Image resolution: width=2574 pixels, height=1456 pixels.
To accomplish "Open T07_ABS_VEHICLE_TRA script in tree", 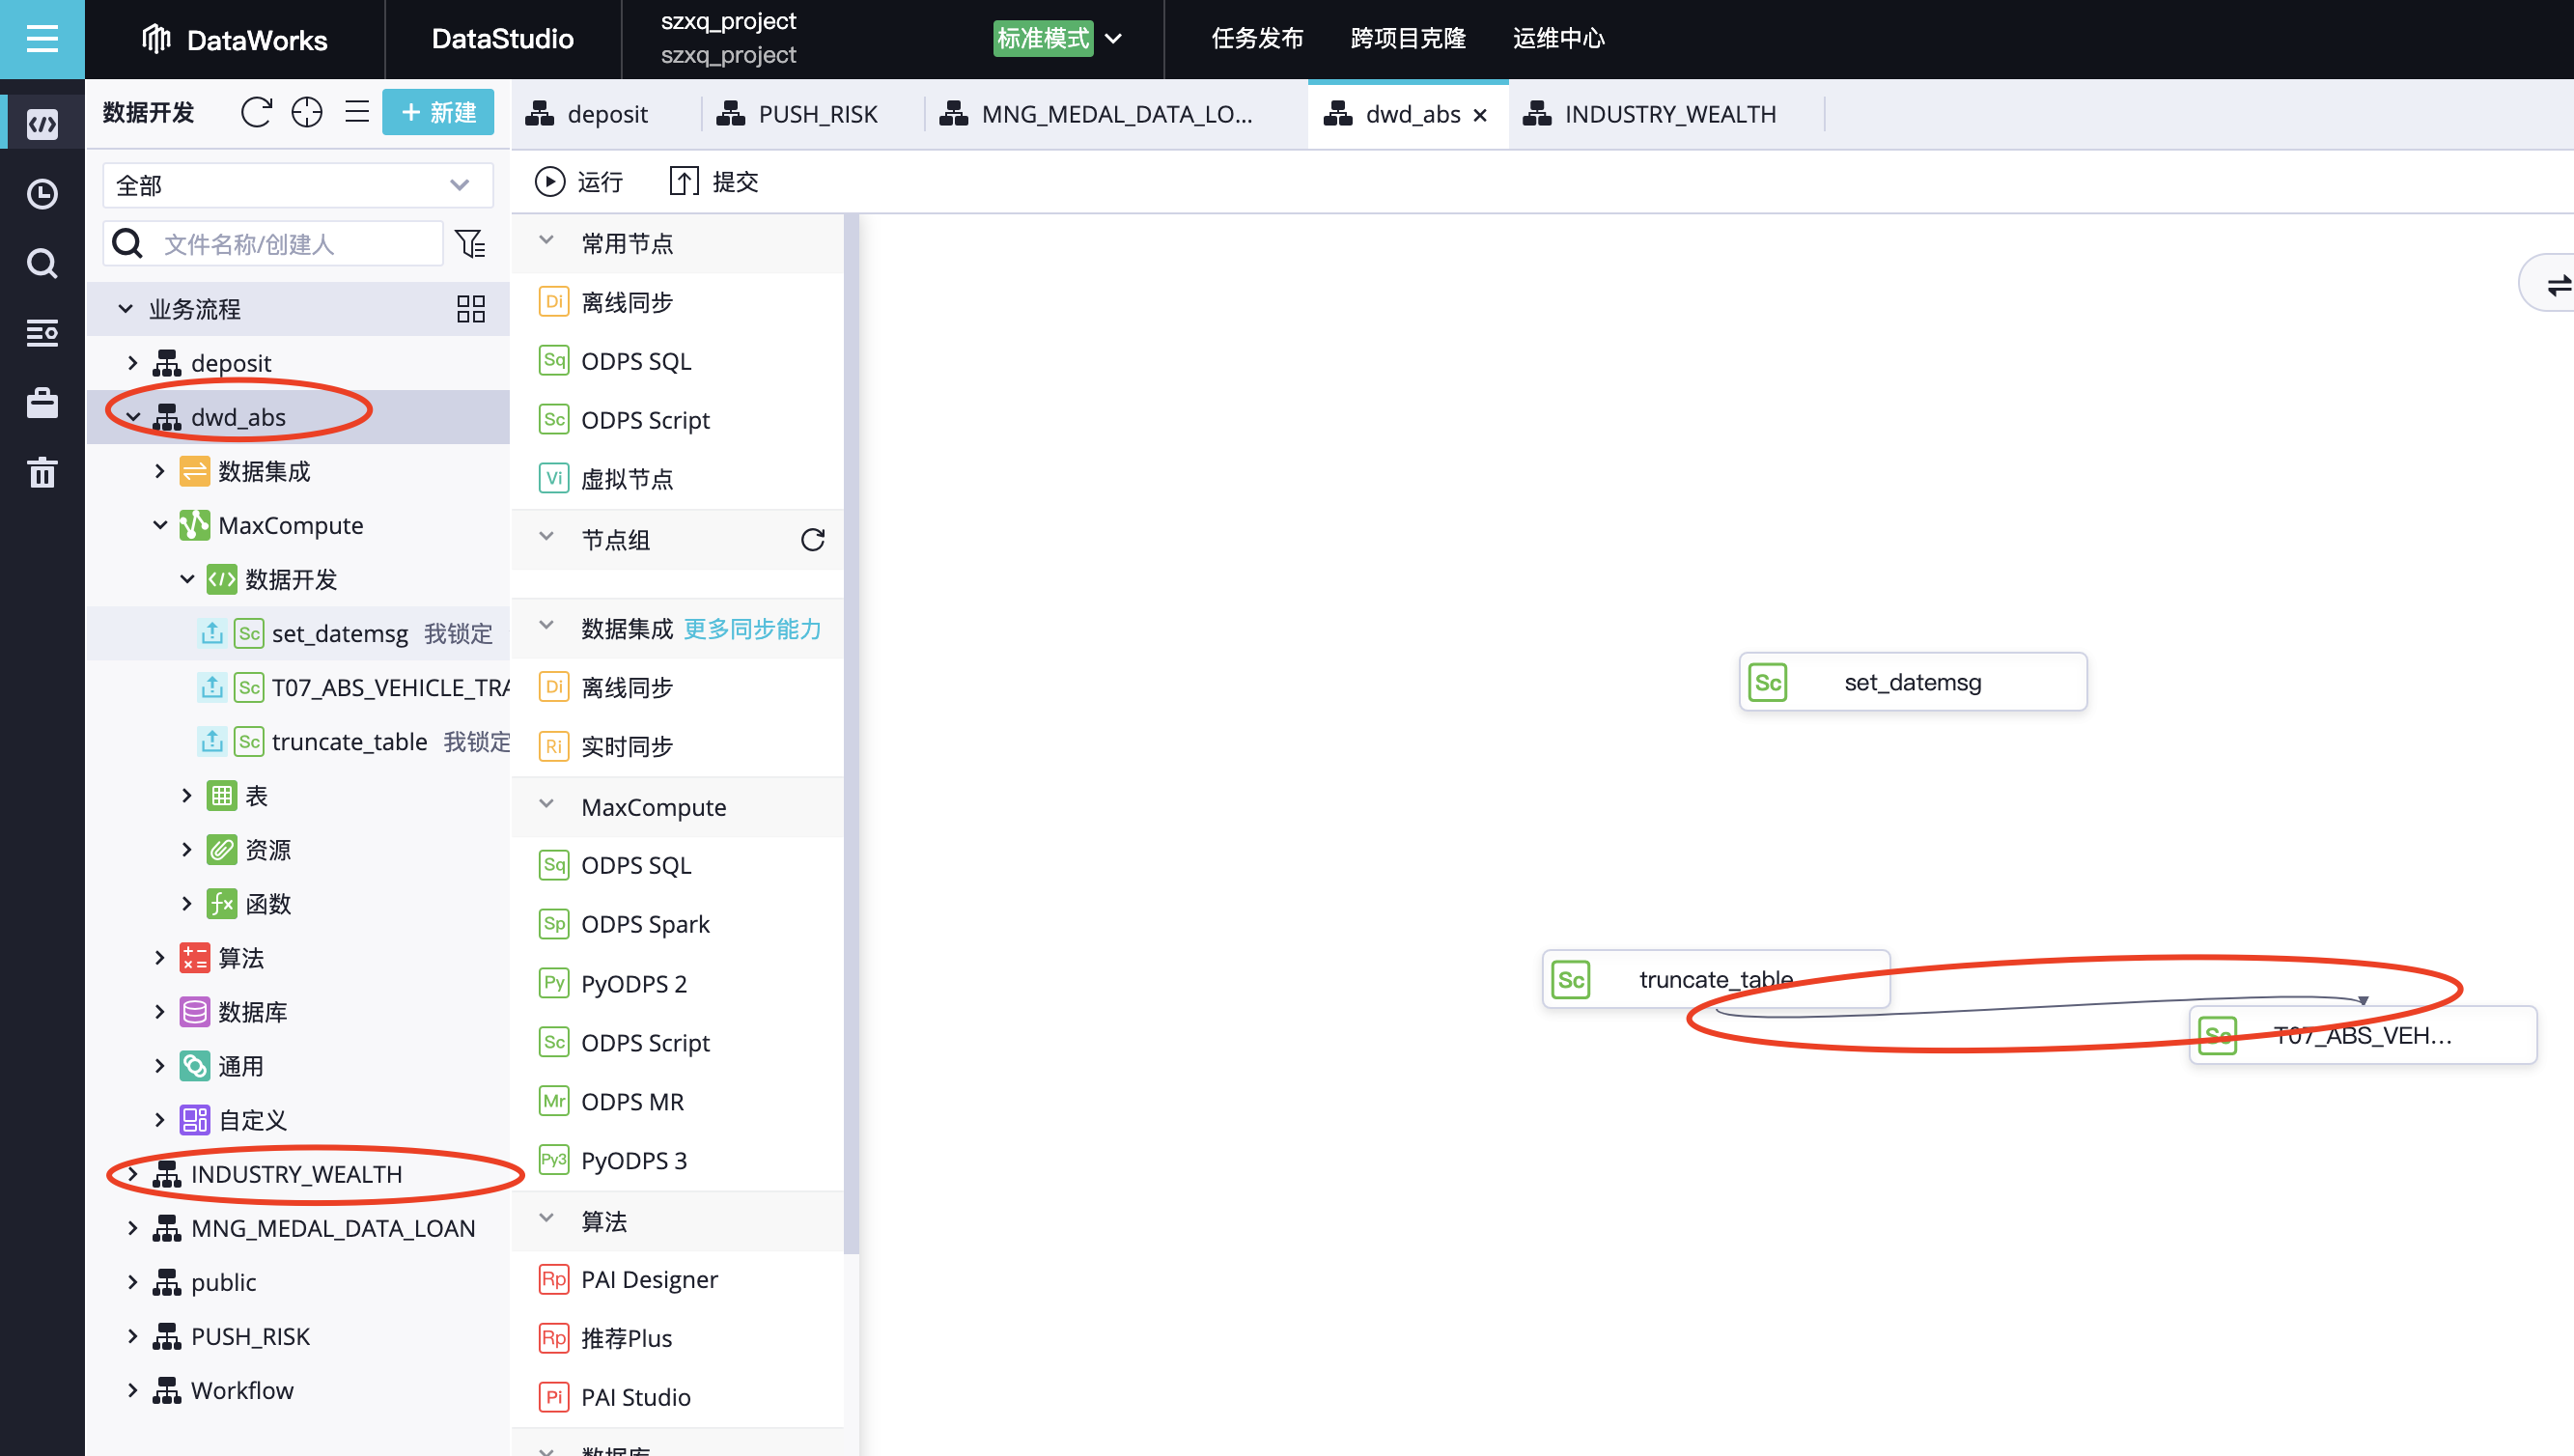I will (x=390, y=688).
